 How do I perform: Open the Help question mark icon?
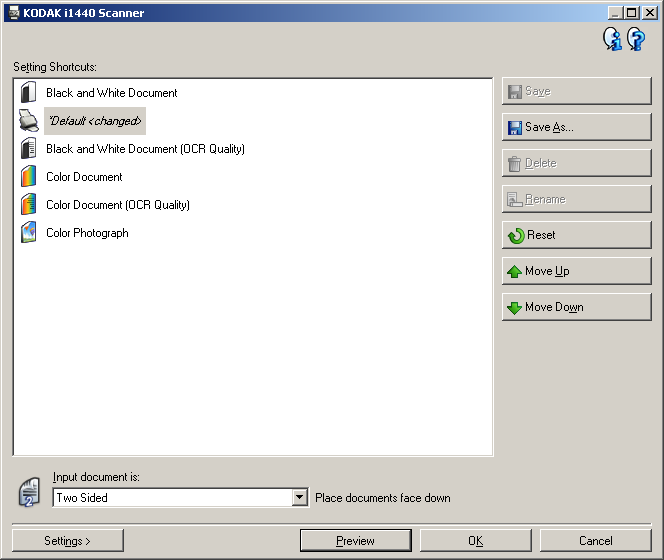click(x=636, y=39)
